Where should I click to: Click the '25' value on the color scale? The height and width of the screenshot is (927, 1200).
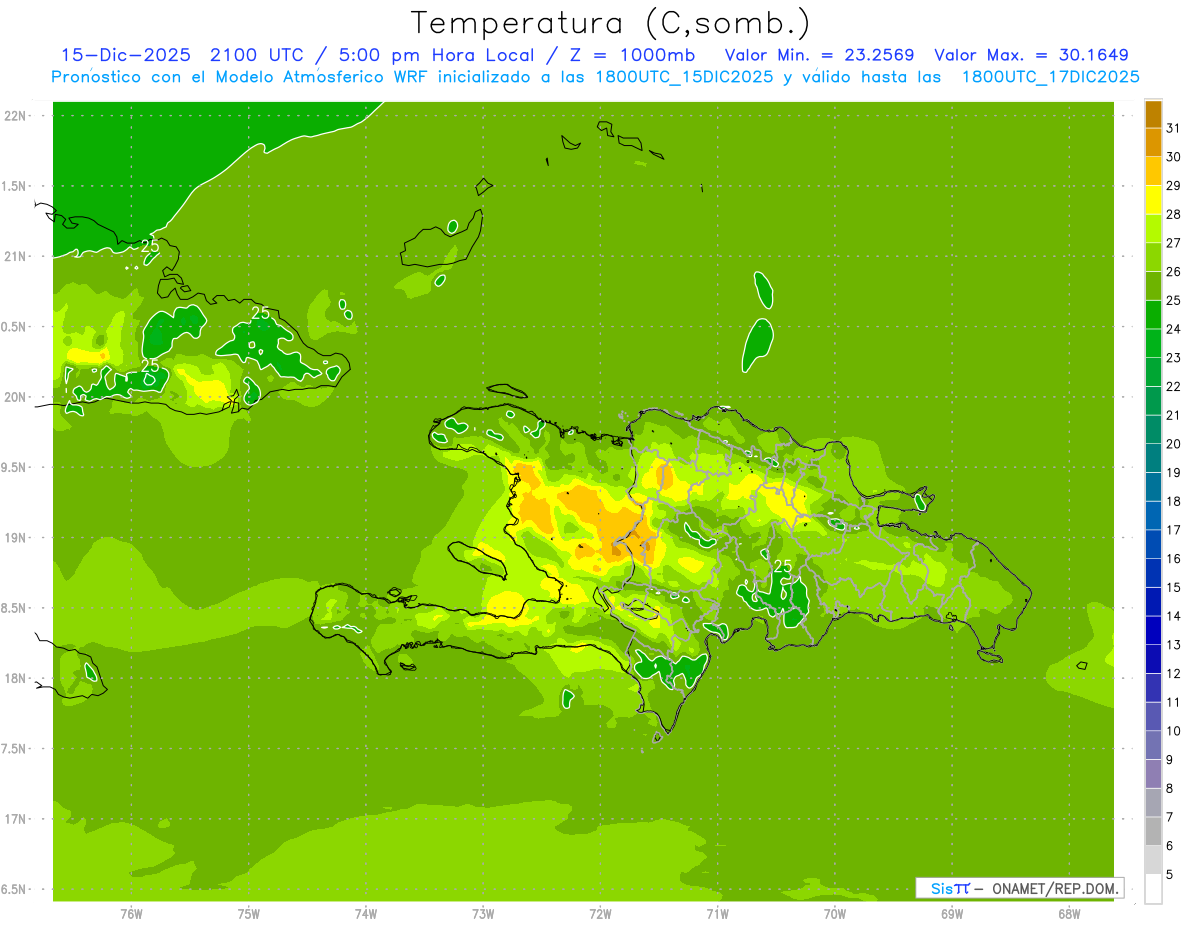(1174, 300)
